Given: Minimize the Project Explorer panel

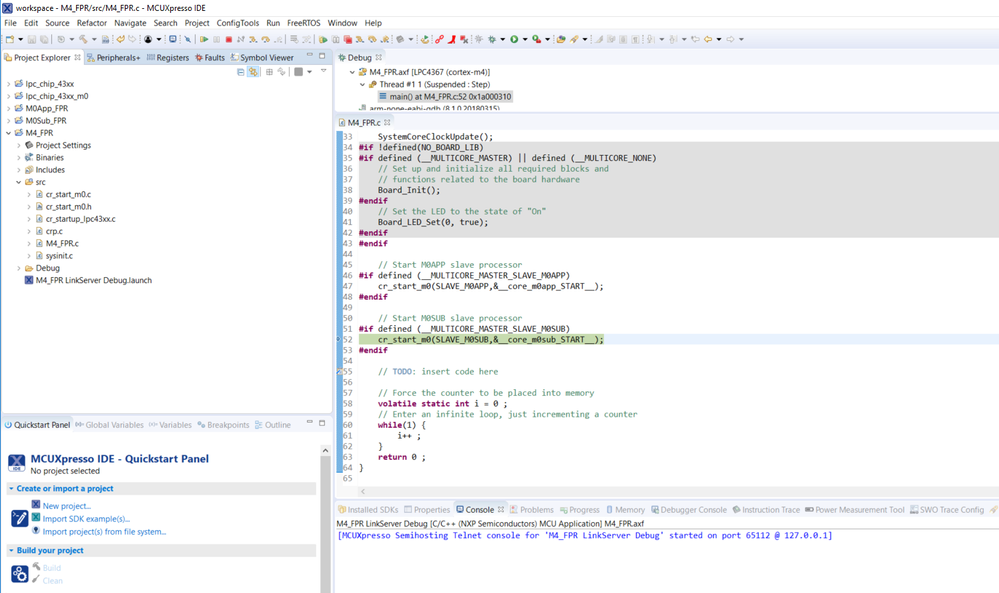Looking at the screenshot, I should coord(310,55).
